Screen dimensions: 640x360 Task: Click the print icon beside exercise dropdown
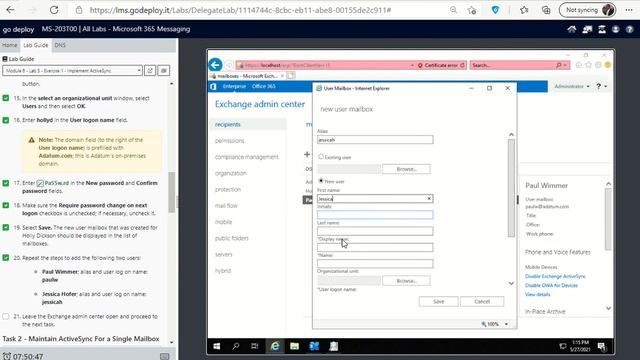164,71
